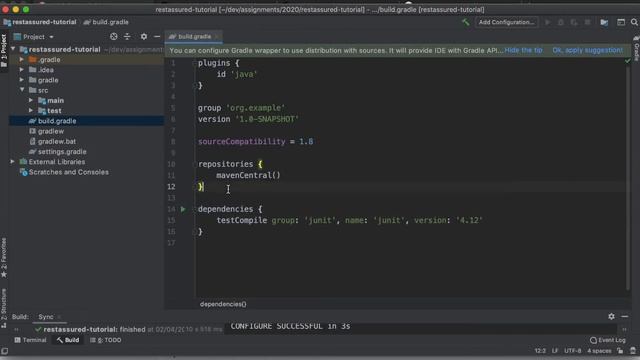Expand the gradle folder
Image resolution: width=640 pixels, height=360 pixels.
(x=22, y=80)
